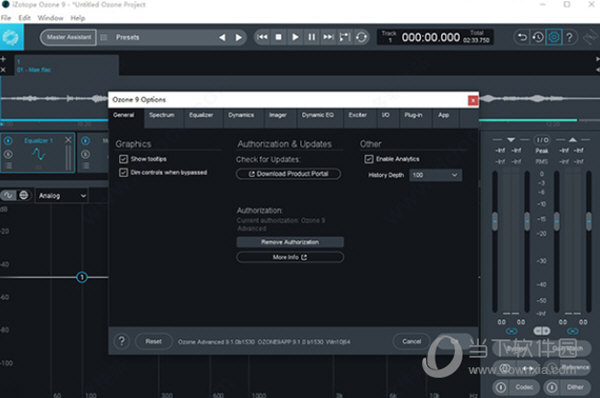
Task: Open the preset list icon beside Presets
Action: pos(104,38)
